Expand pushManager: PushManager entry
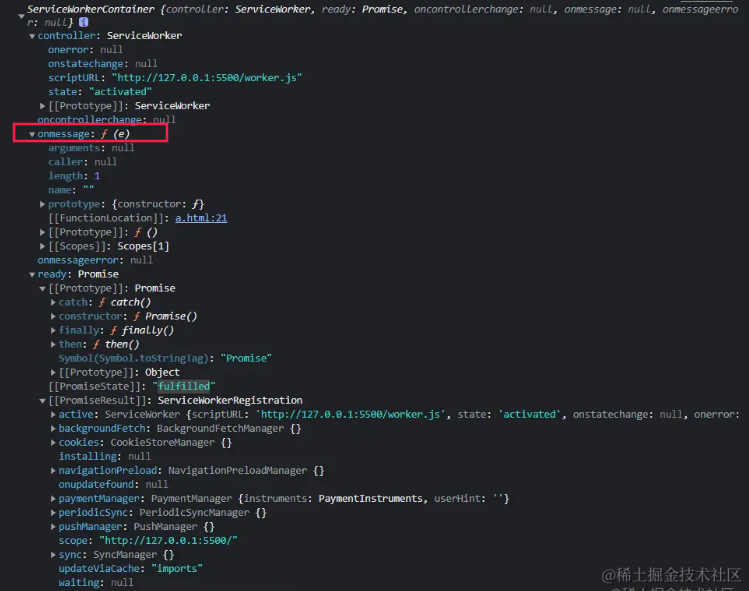 53,527
